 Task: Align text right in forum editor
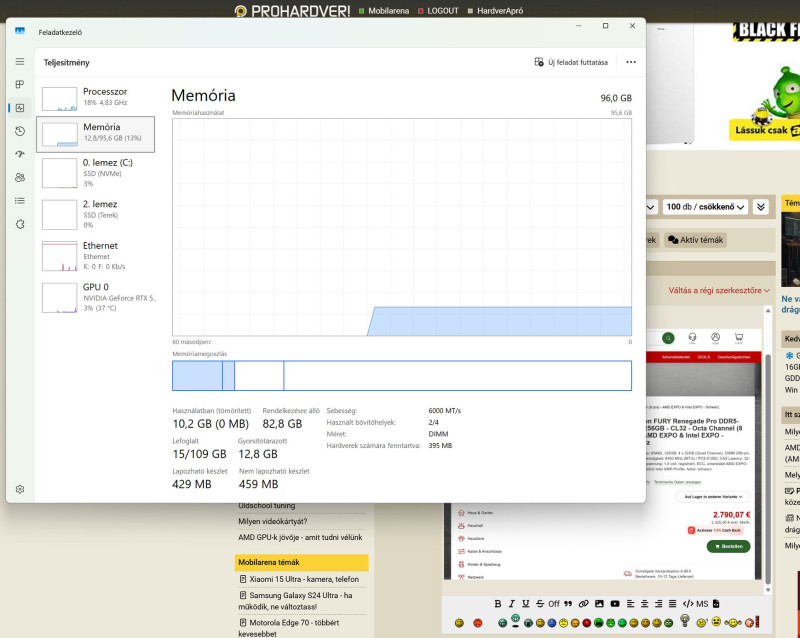click(658, 604)
